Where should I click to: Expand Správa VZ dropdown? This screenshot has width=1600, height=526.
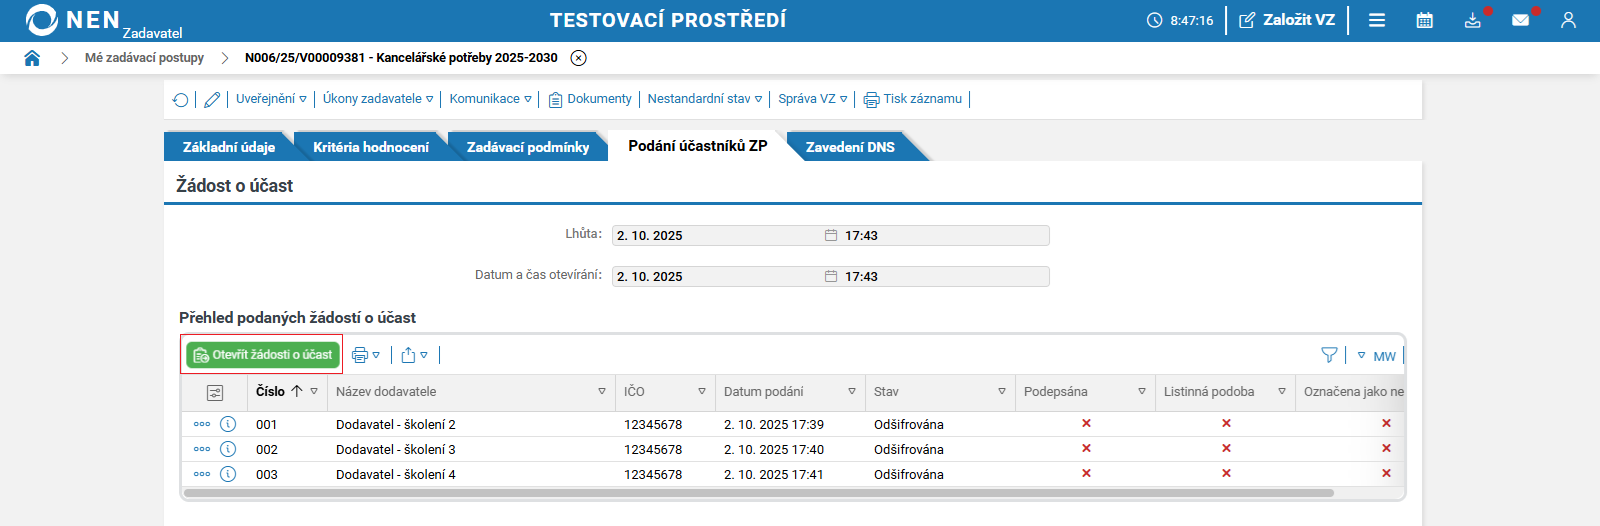click(813, 99)
